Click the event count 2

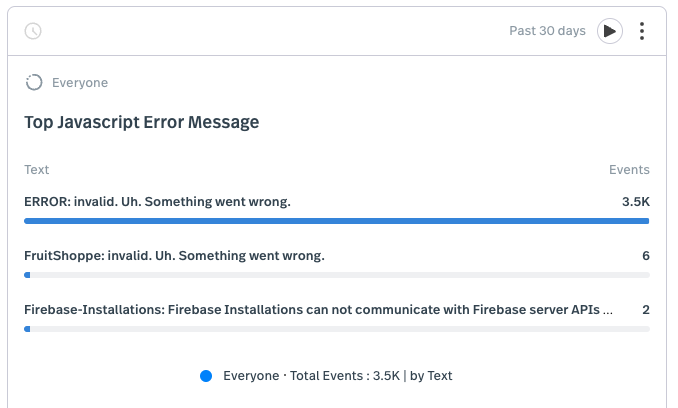(646, 310)
